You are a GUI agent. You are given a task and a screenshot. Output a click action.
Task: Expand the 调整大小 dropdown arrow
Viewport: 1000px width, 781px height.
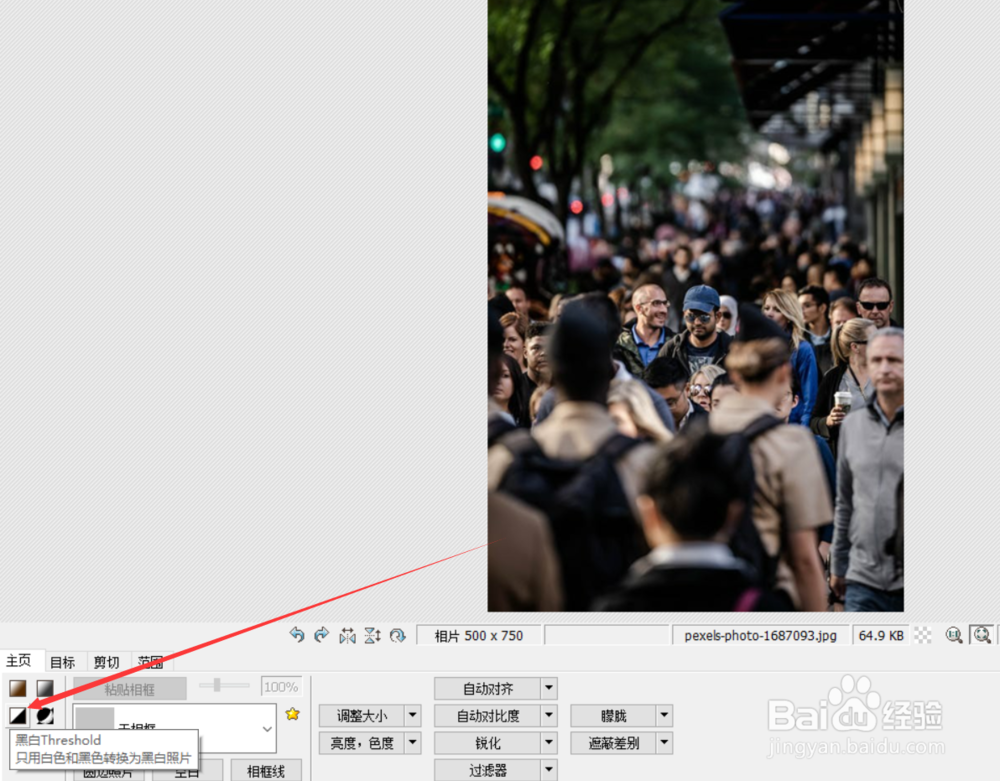coord(413,716)
